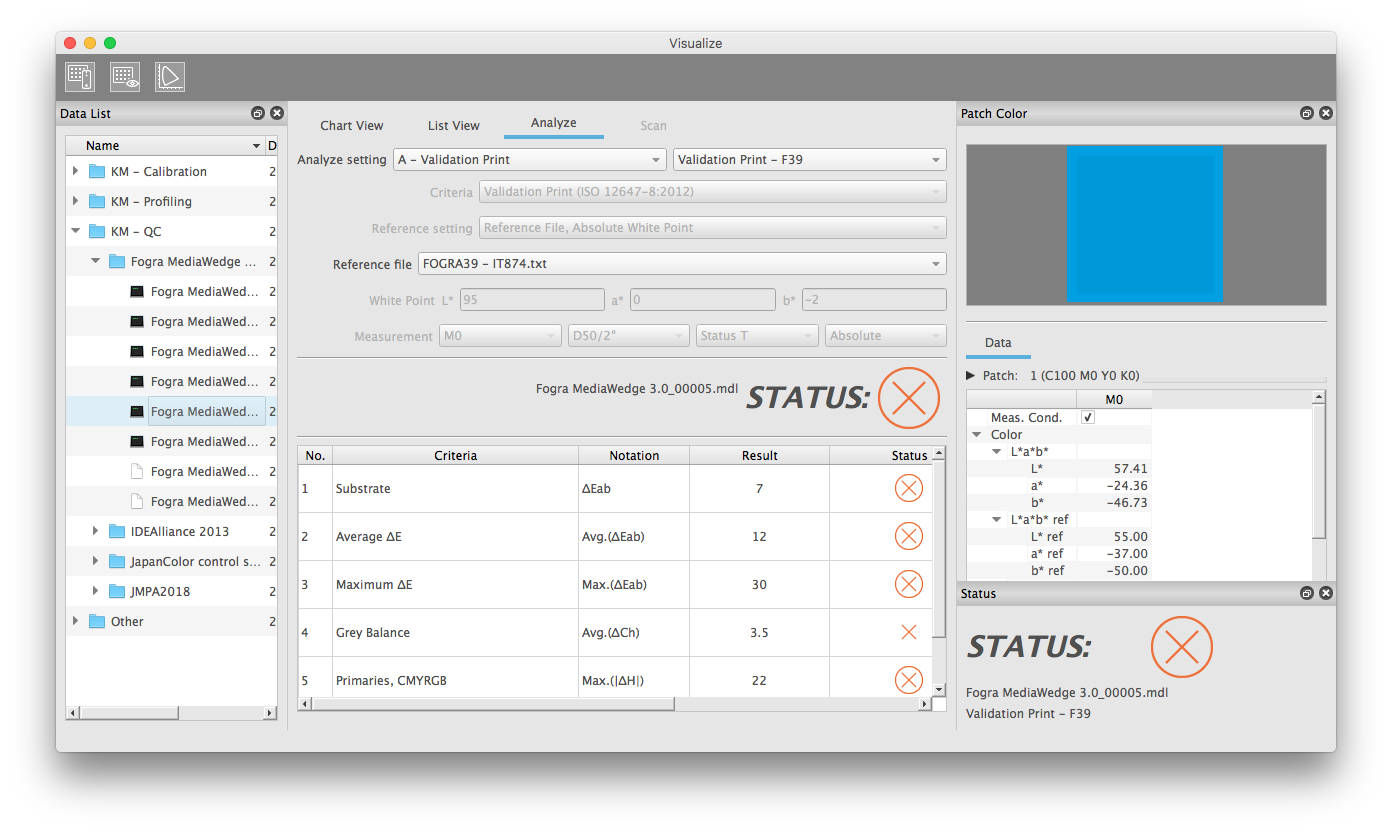
Task: Click the chart measurement device toolbar icon
Action: 79,77
